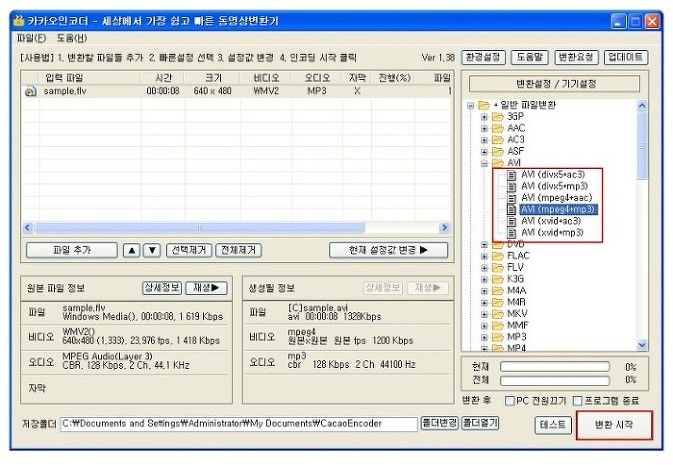Click the sample.flv file icon in list
This screenshot has width=673, height=465.
[31, 91]
